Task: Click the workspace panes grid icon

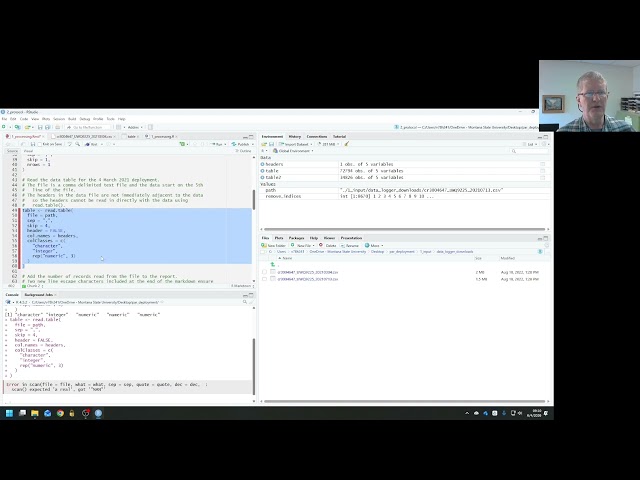Action: (119, 127)
